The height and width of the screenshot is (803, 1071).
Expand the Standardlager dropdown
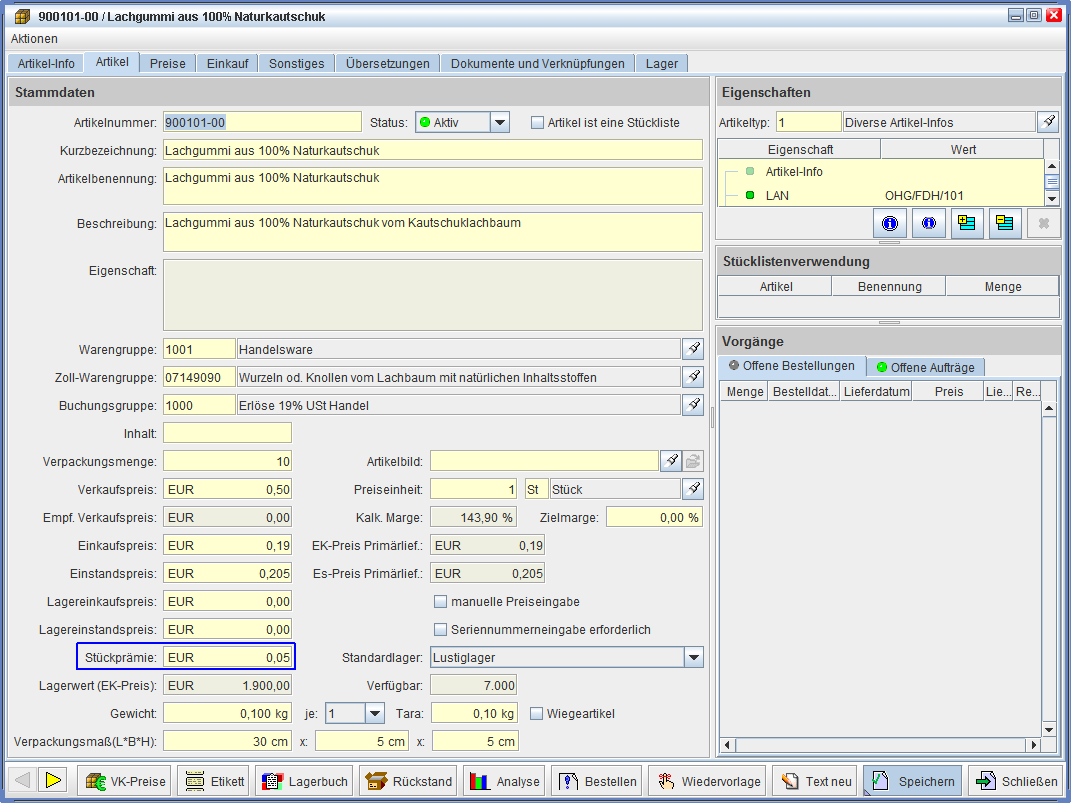point(693,658)
